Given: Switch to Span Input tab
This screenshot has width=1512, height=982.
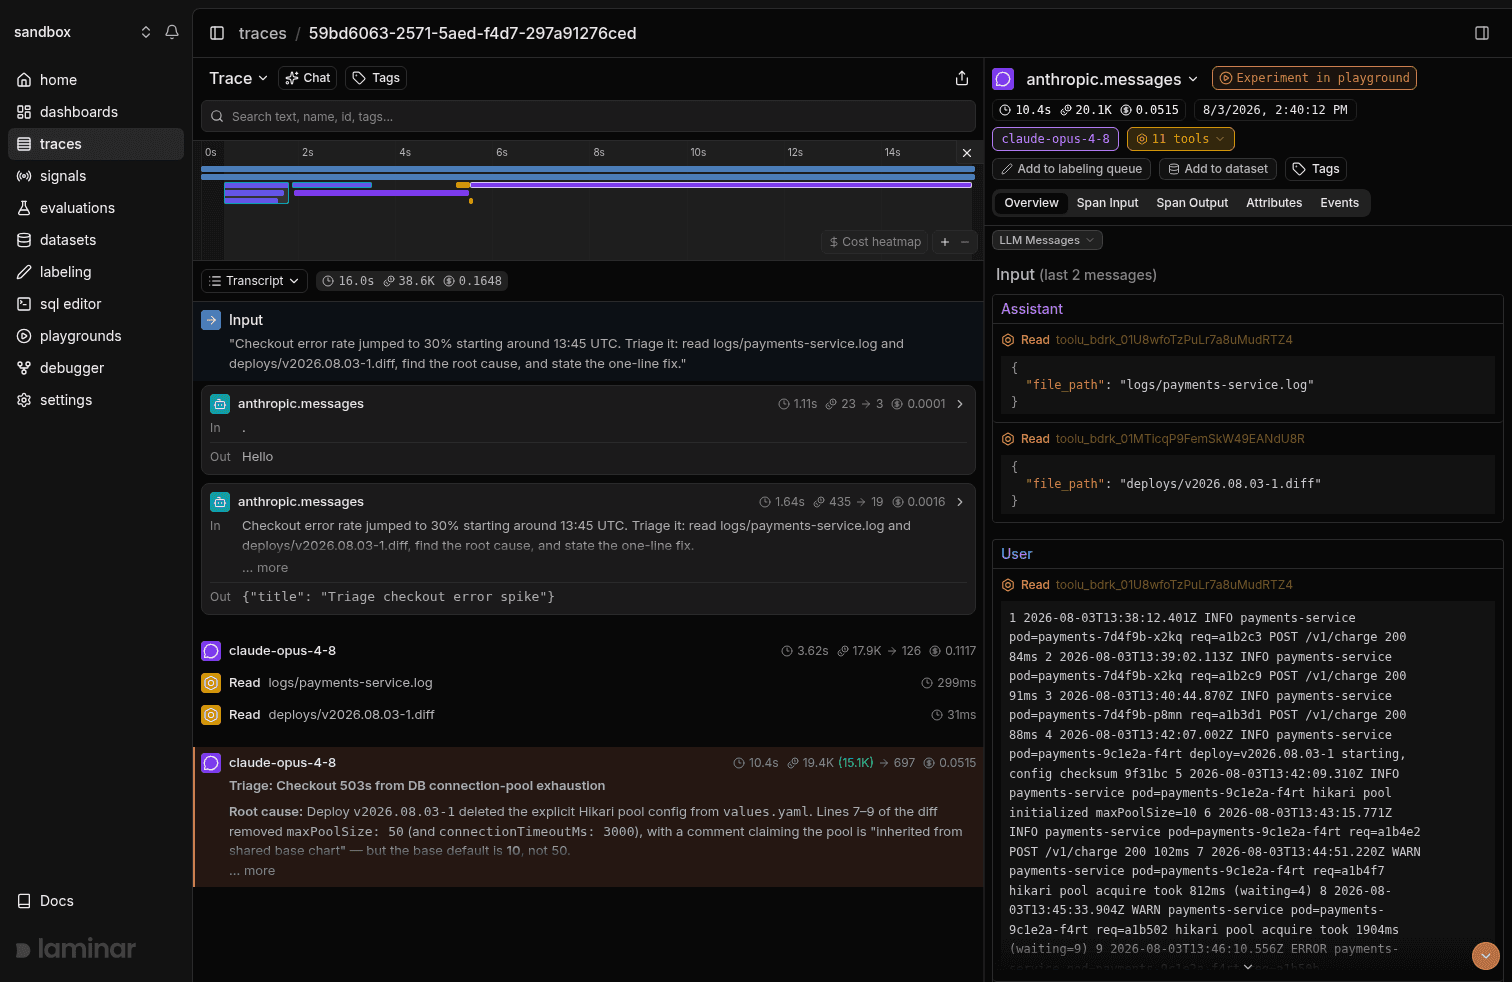Looking at the screenshot, I should pos(1107,203).
